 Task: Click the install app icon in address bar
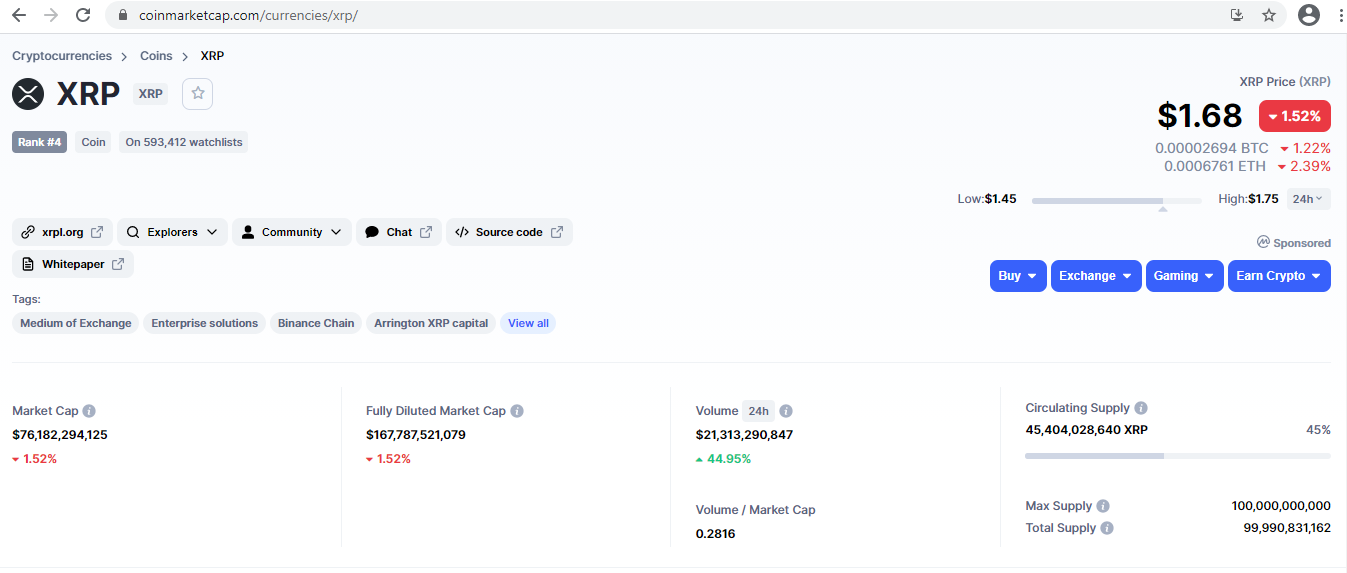coord(1237,15)
